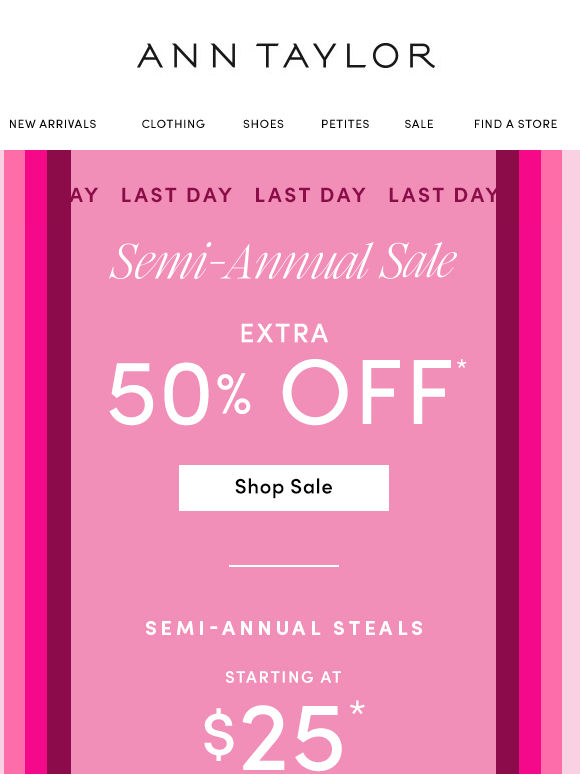
Task: Click the asterisk beside 50% OFF
Action: pyautogui.click(x=462, y=365)
